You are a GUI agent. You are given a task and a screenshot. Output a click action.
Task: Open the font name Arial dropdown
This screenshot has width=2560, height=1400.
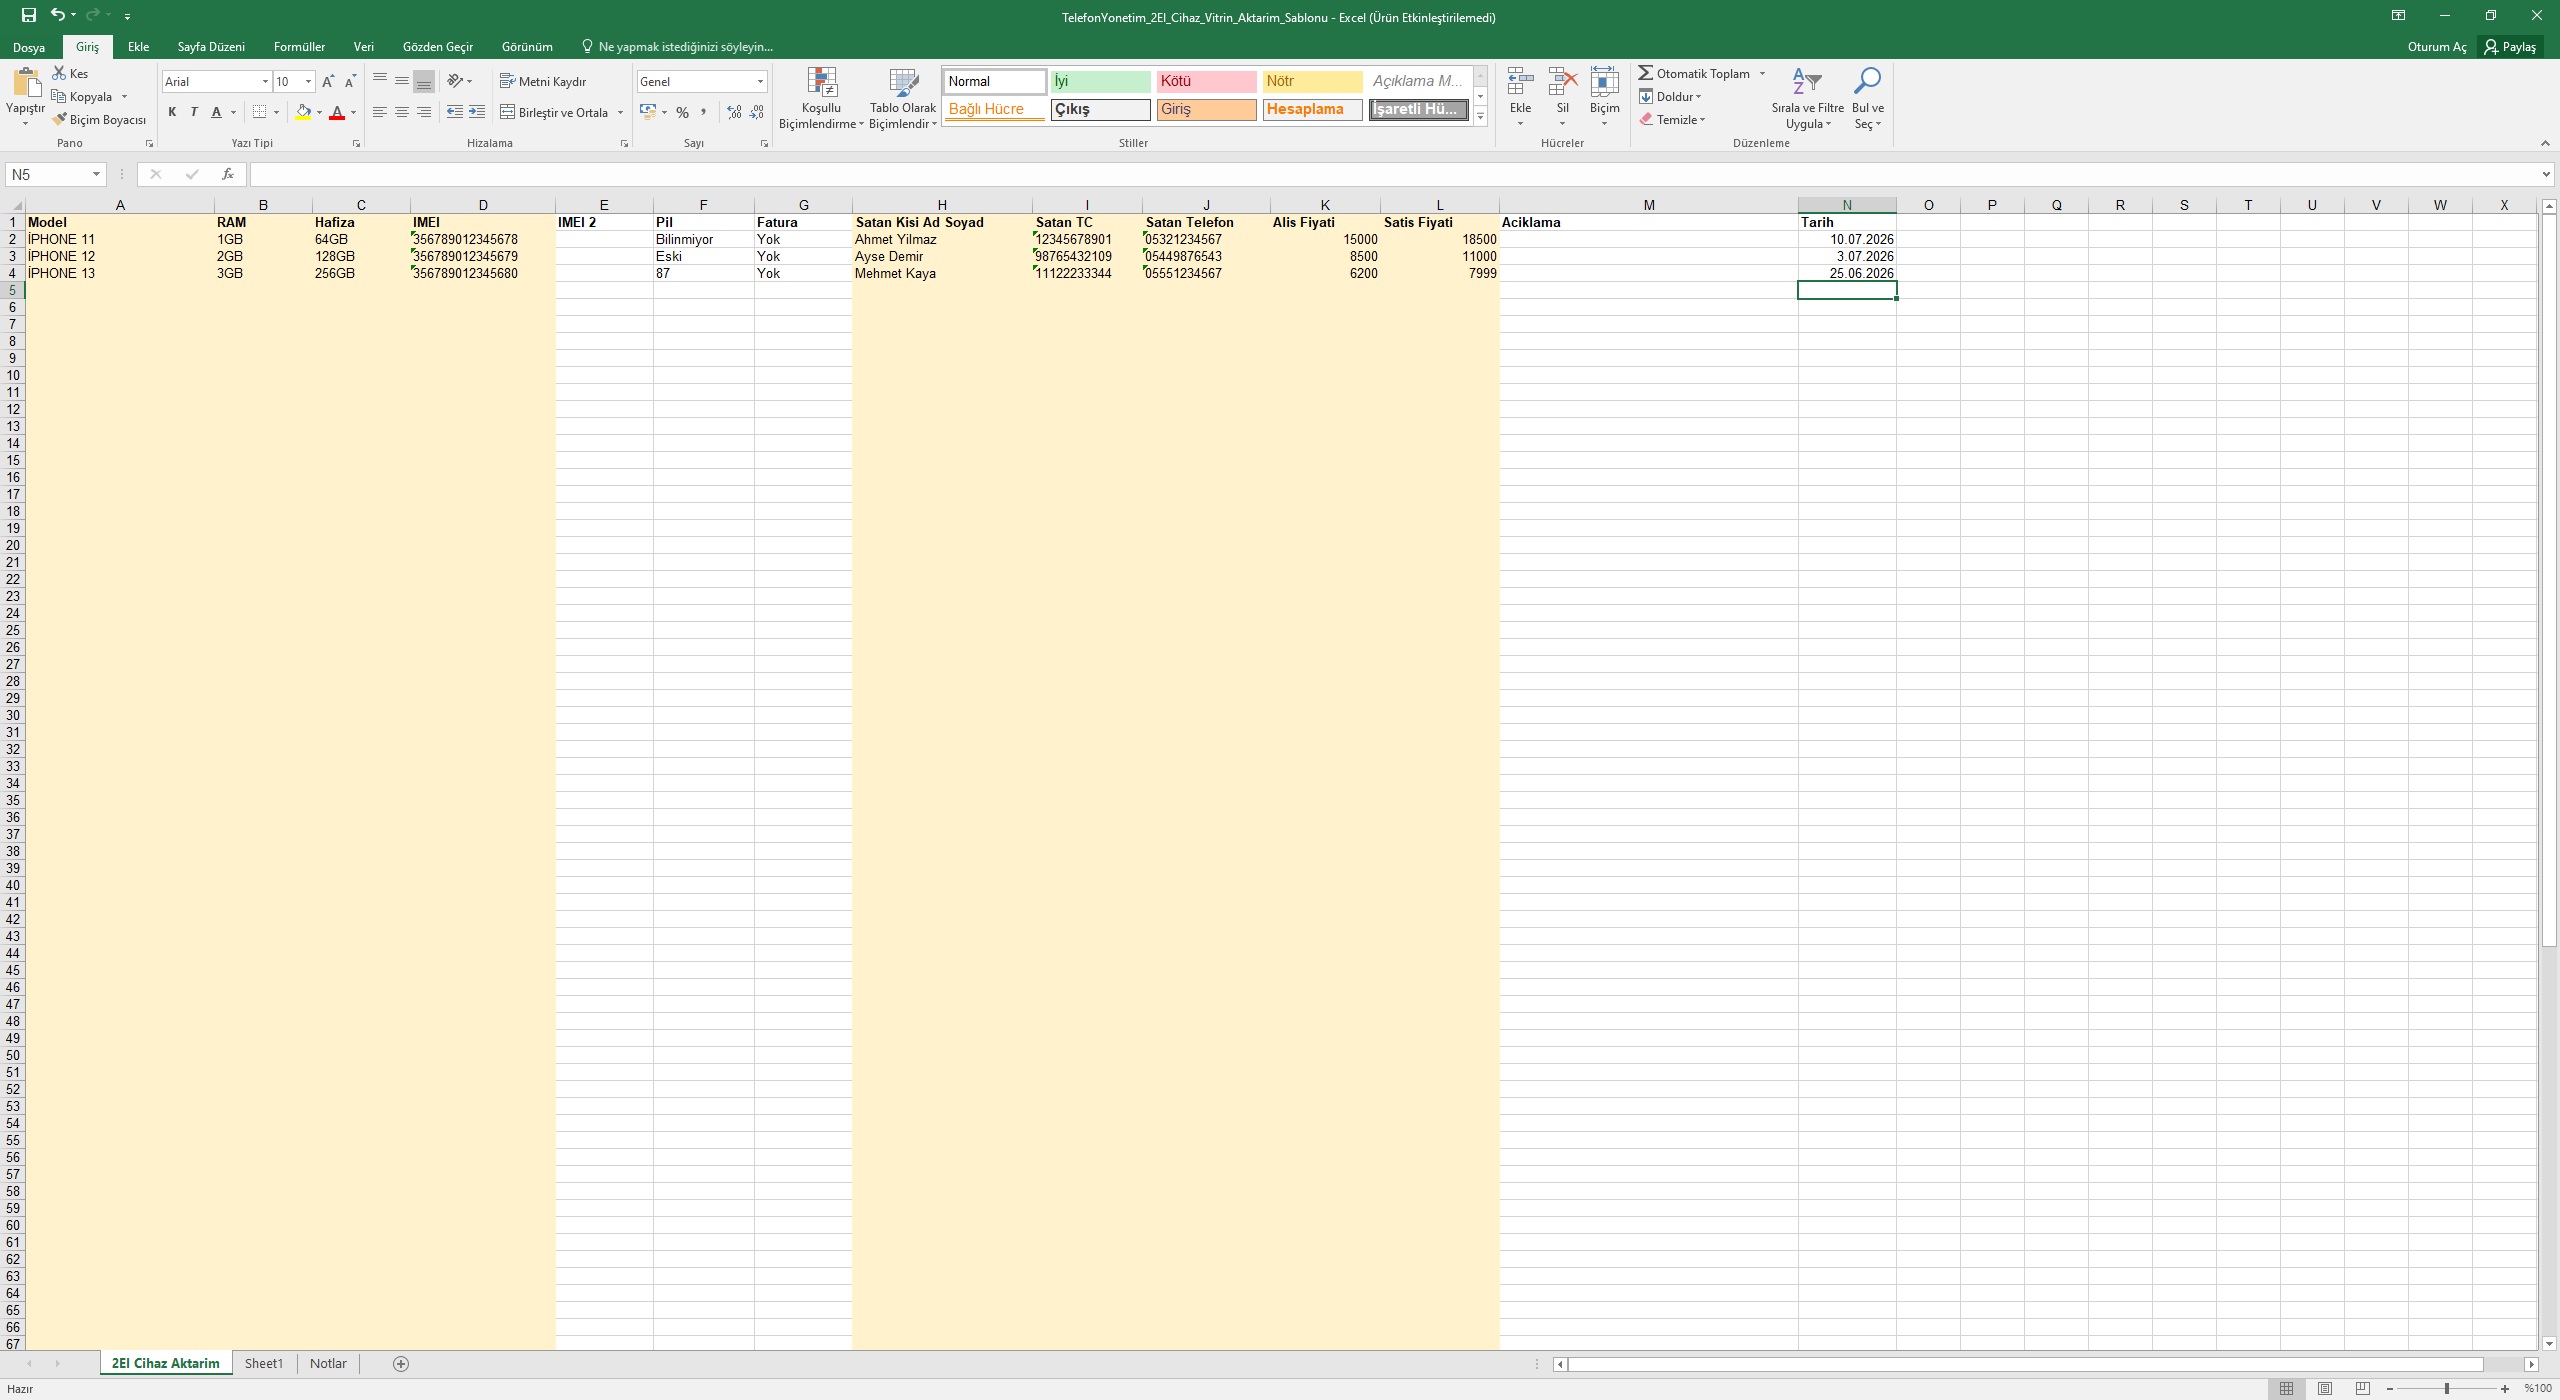pos(265,82)
